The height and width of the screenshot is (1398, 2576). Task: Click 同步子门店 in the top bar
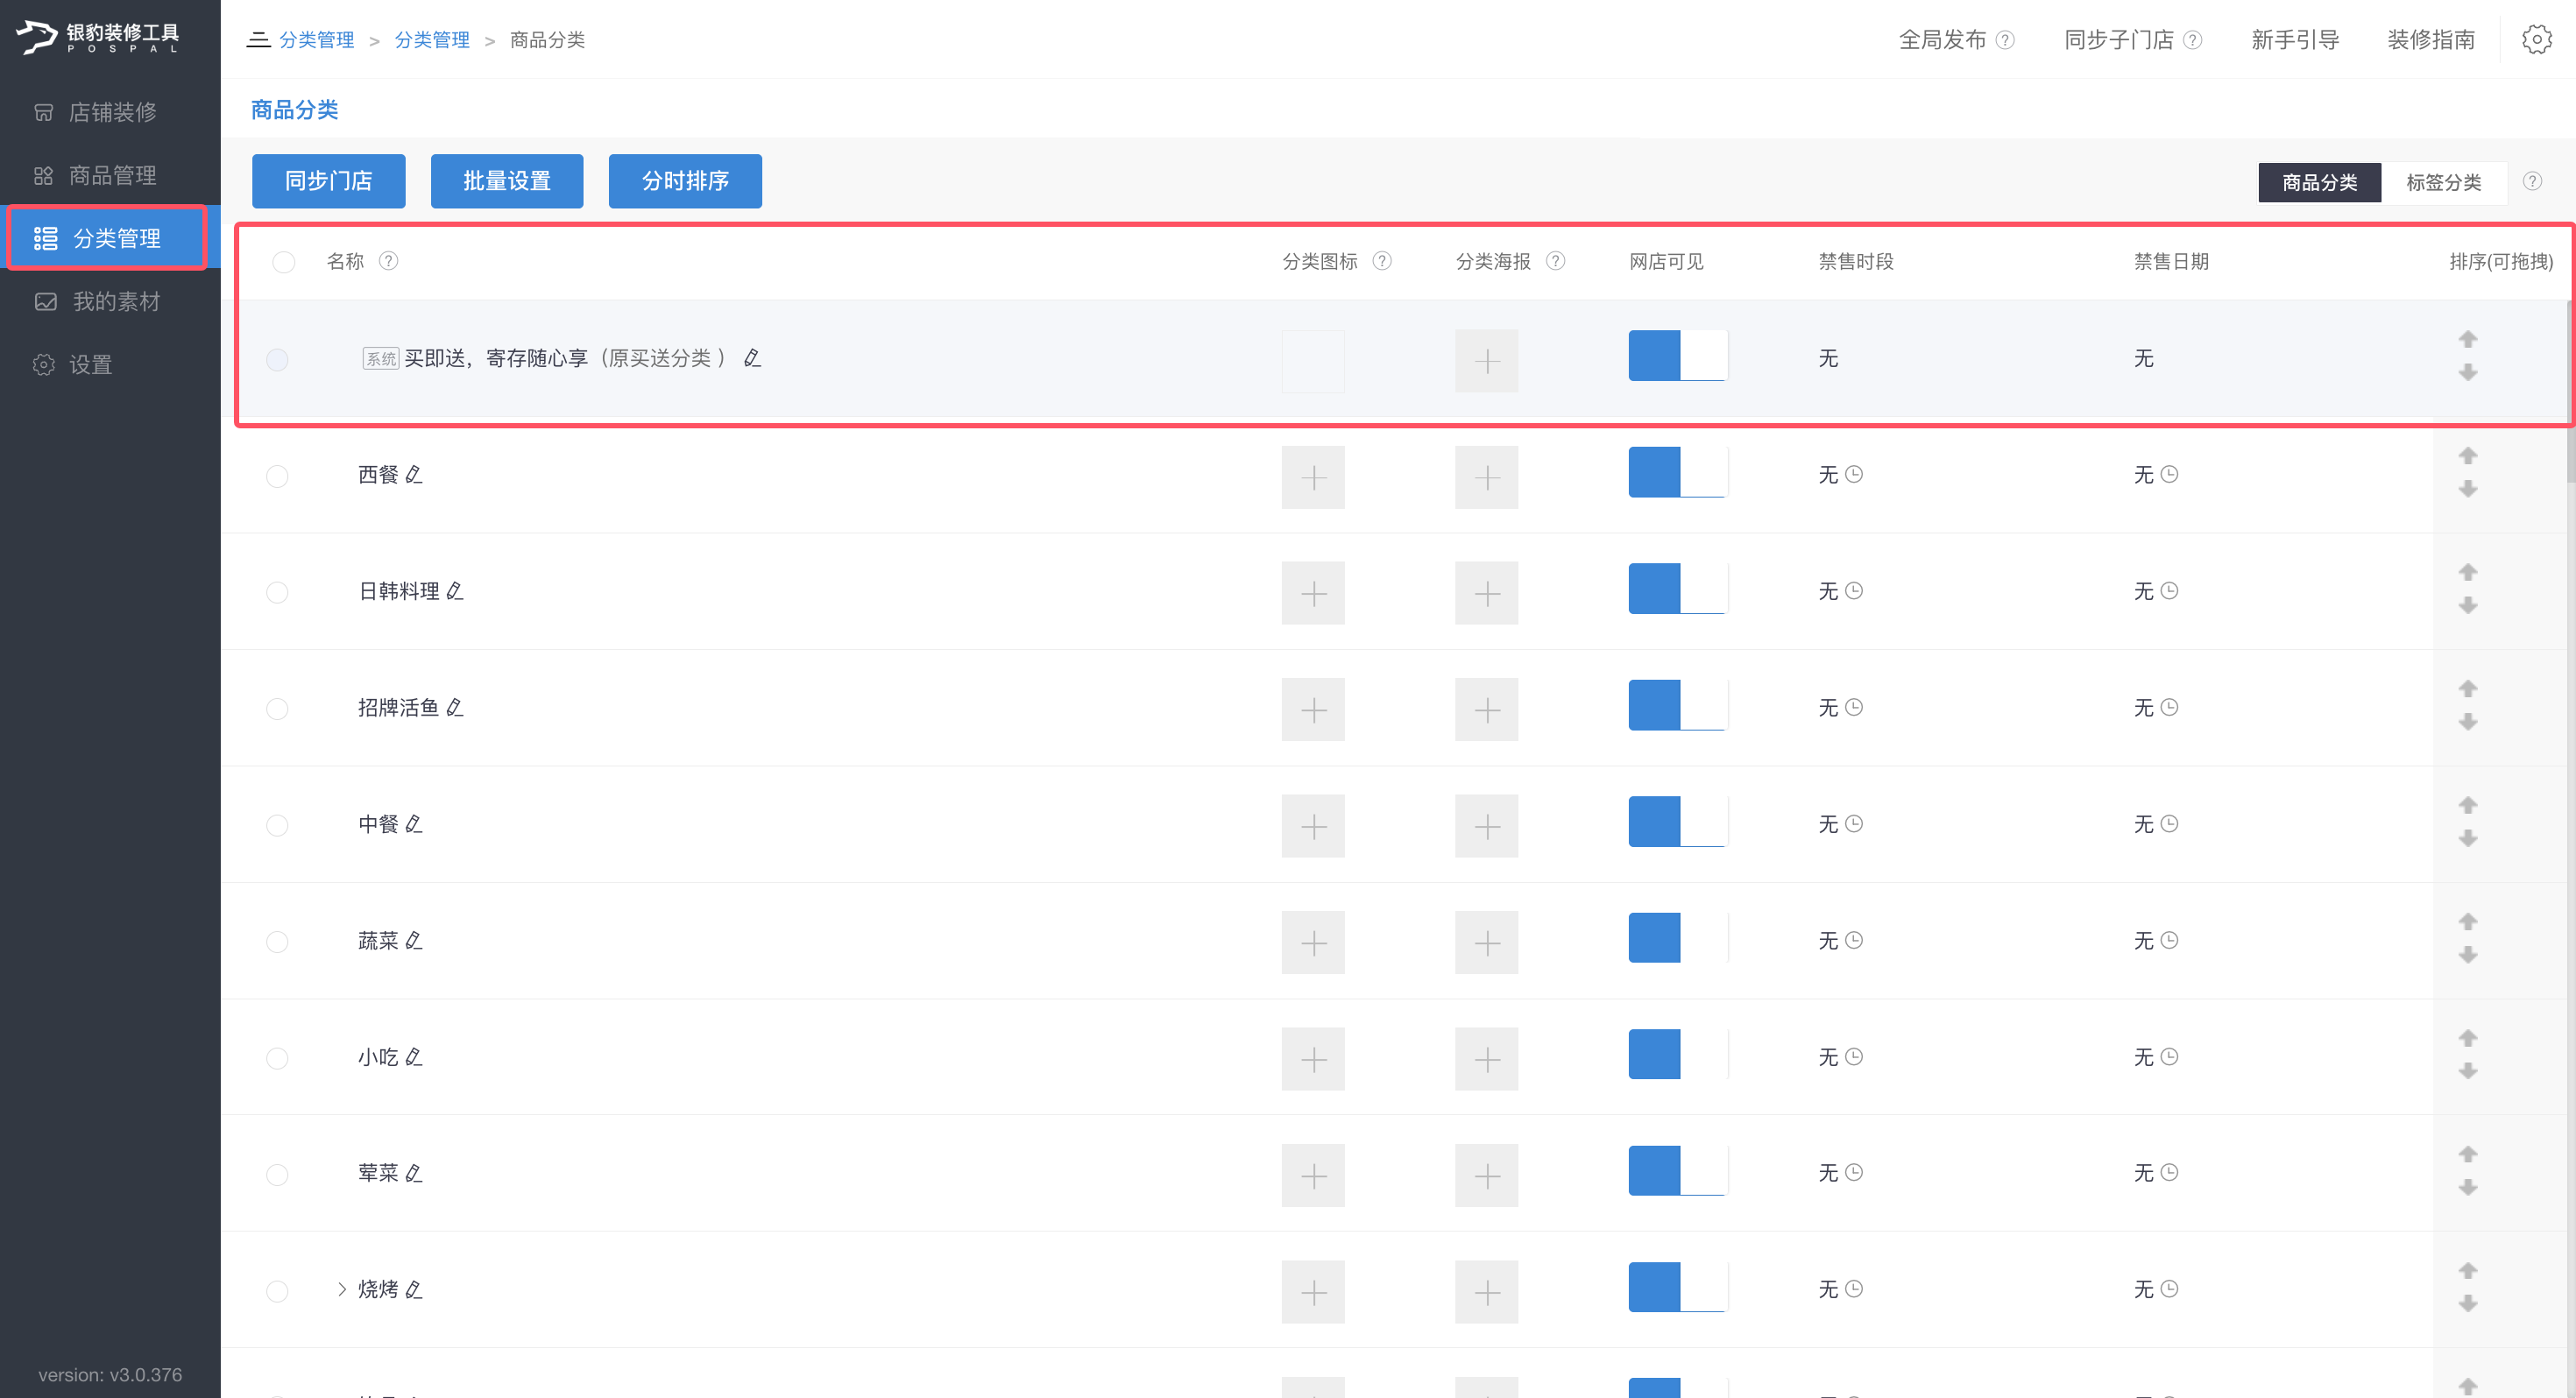pos(2118,40)
